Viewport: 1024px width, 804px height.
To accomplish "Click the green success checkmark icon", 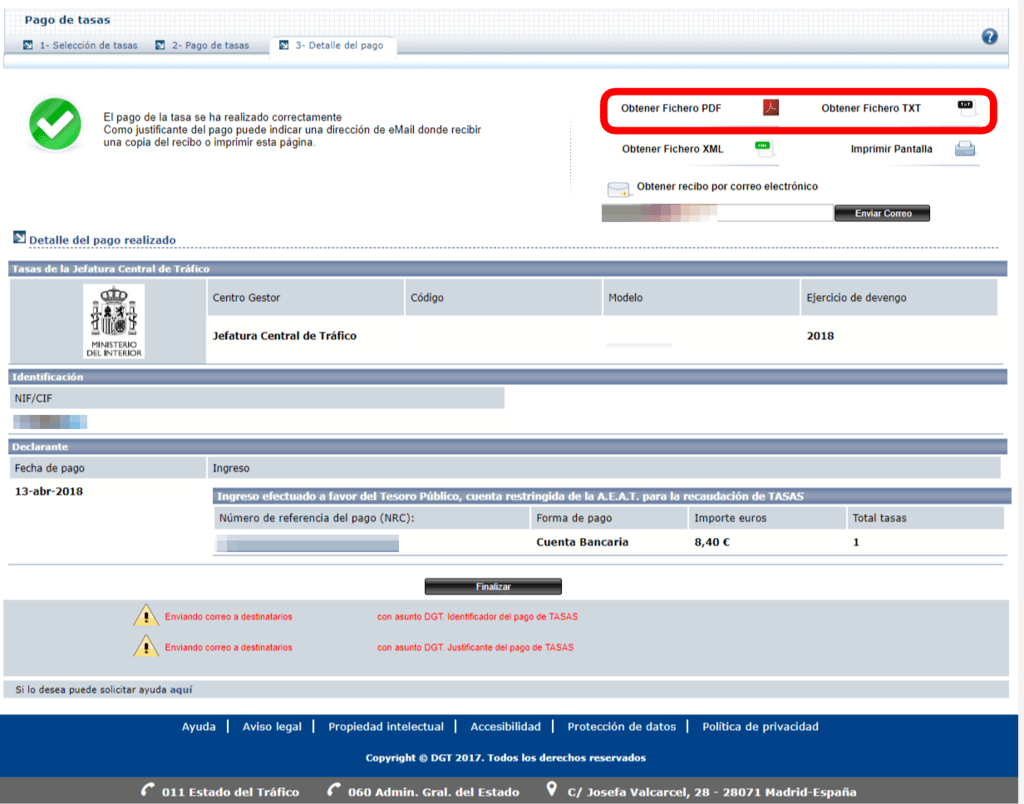I will pyautogui.click(x=54, y=125).
